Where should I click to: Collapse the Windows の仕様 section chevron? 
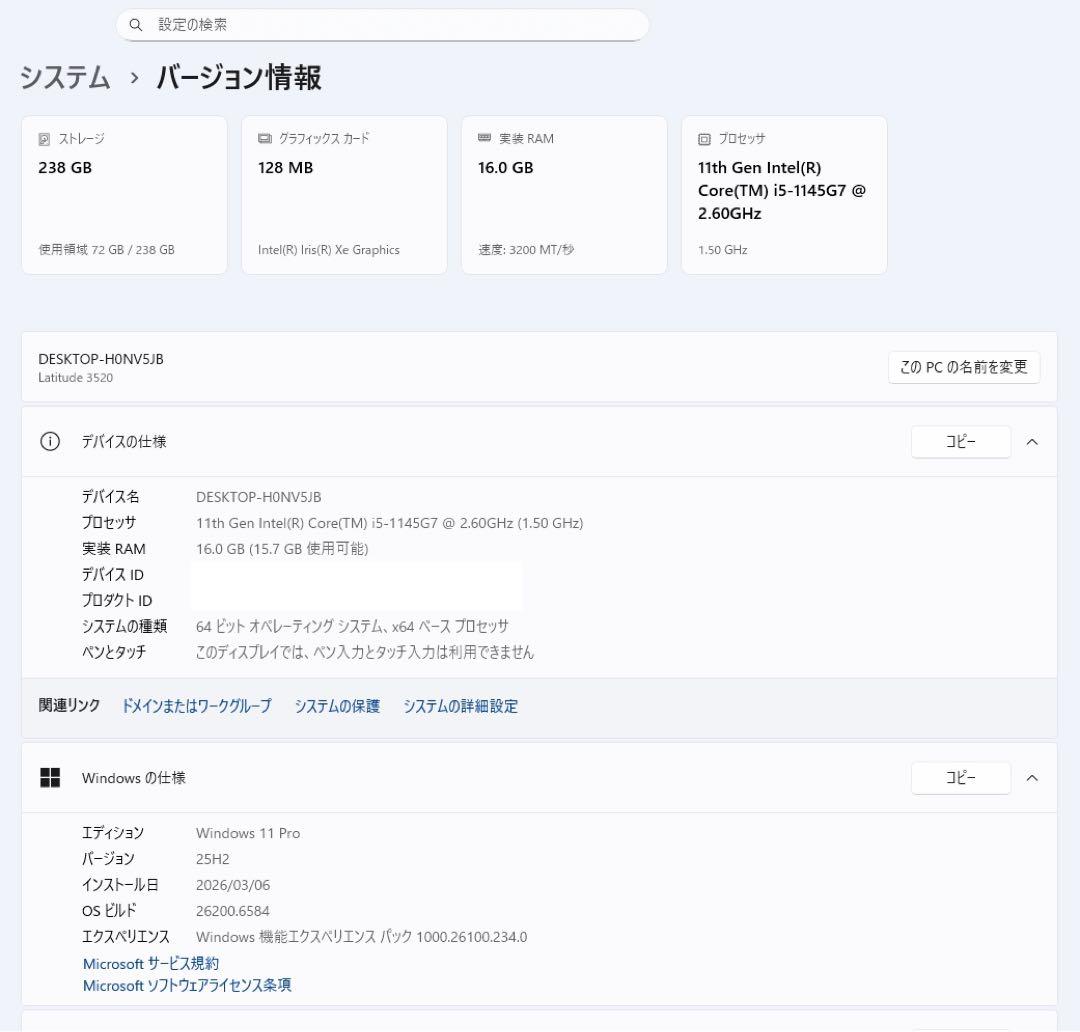1032,778
